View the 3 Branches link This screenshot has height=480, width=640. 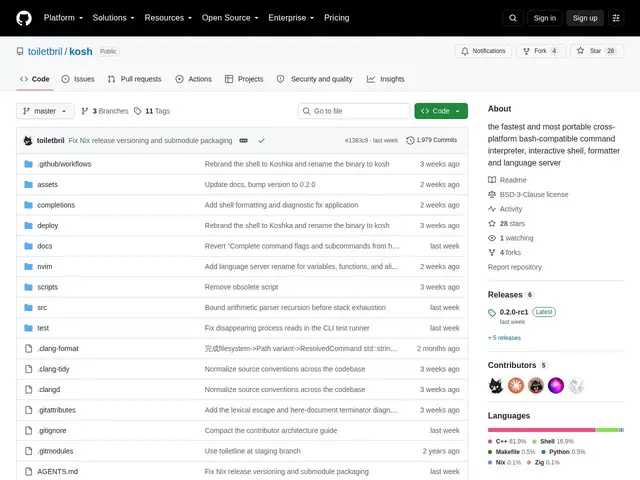tap(105, 111)
